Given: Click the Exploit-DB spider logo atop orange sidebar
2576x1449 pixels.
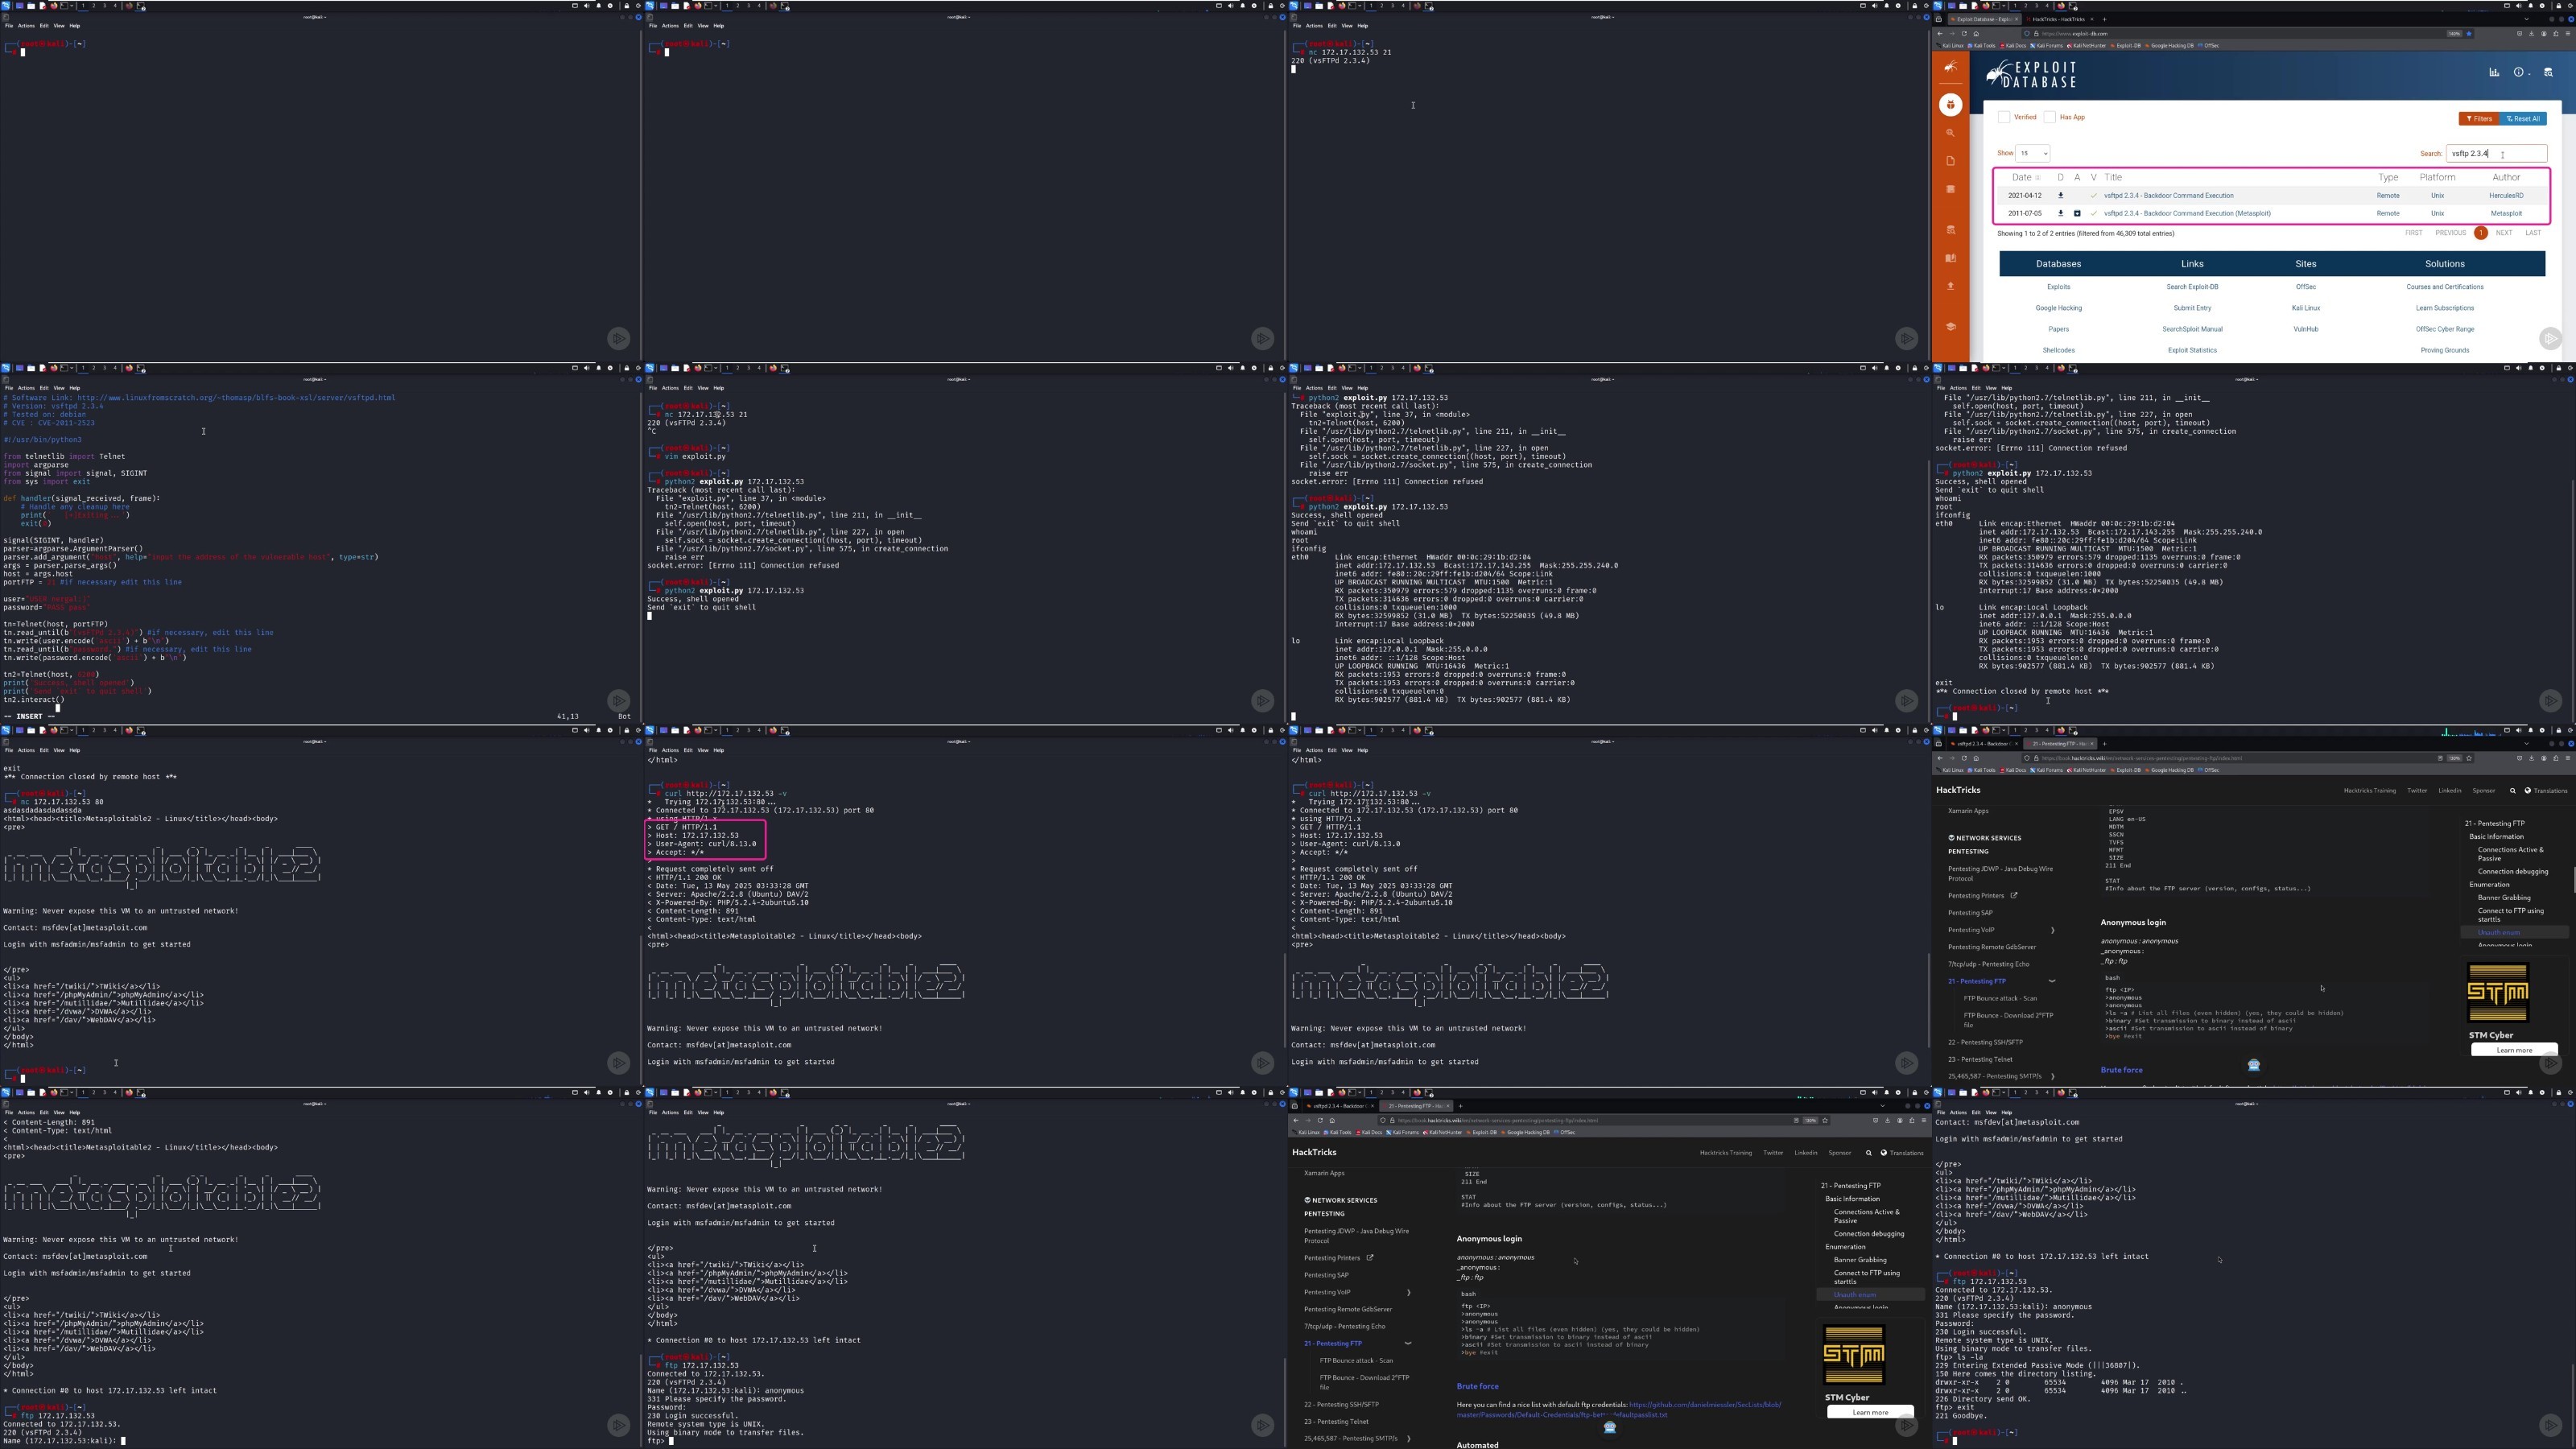Looking at the screenshot, I should pyautogui.click(x=1950, y=67).
